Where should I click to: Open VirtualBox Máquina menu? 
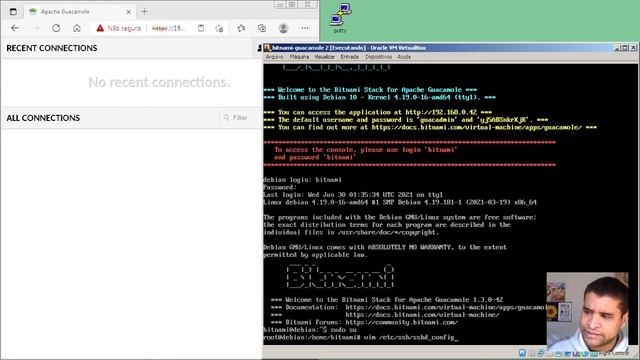coord(299,57)
